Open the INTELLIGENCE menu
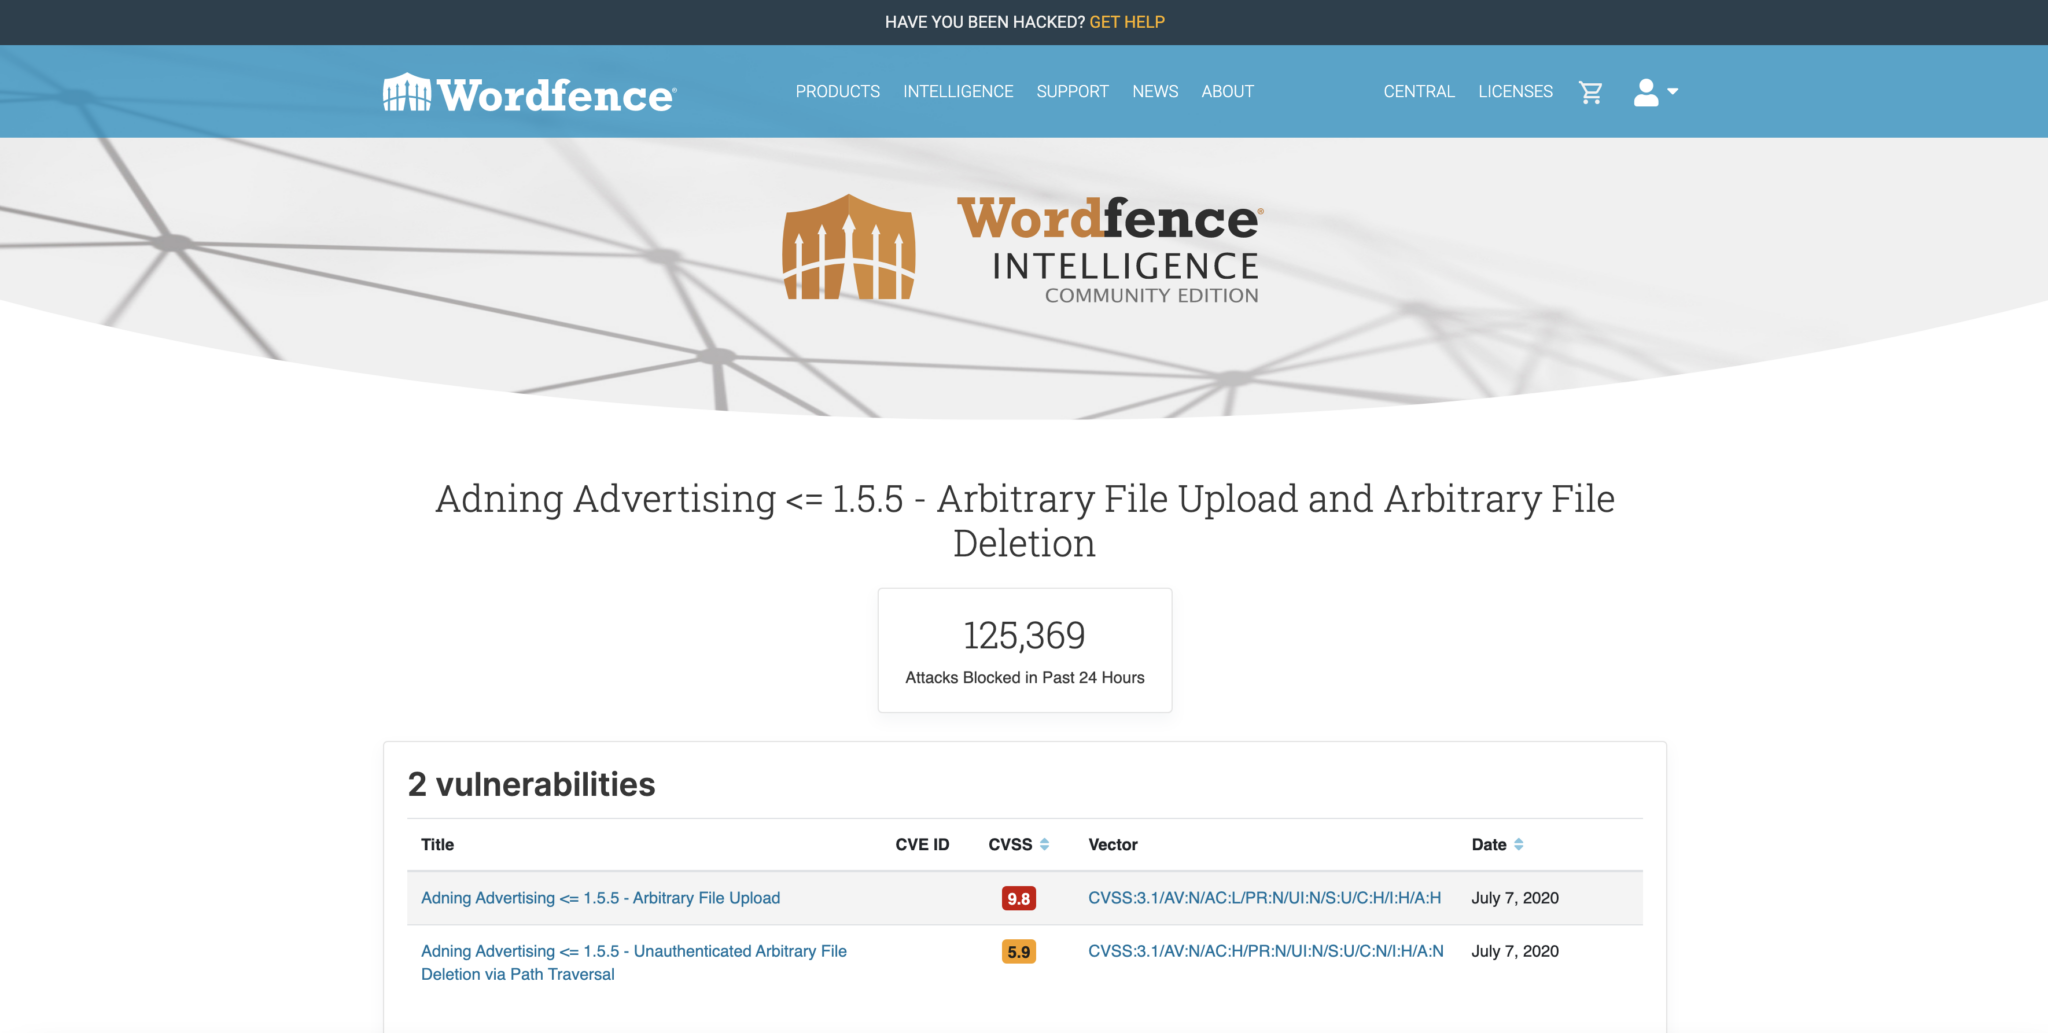Screen dimensions: 2048x1033 (x=957, y=91)
